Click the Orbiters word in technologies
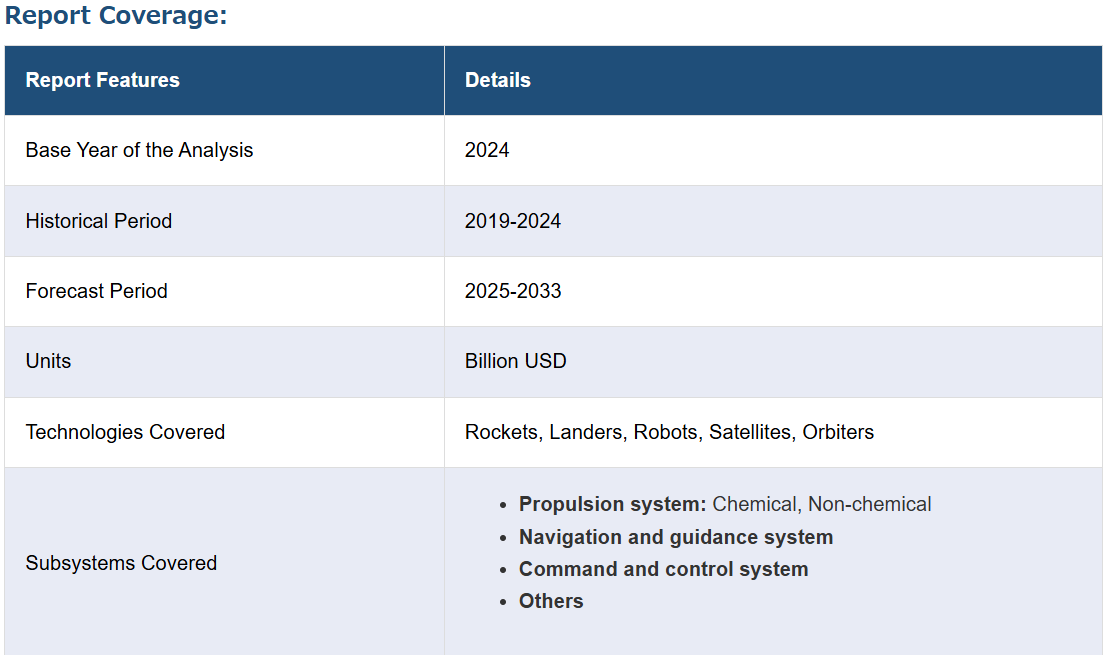The height and width of the screenshot is (655, 1105). pyautogui.click(x=838, y=432)
